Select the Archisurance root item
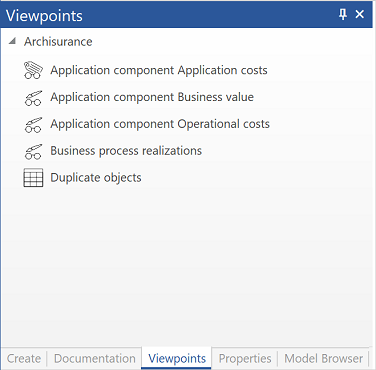376x370 pixels. pos(58,42)
